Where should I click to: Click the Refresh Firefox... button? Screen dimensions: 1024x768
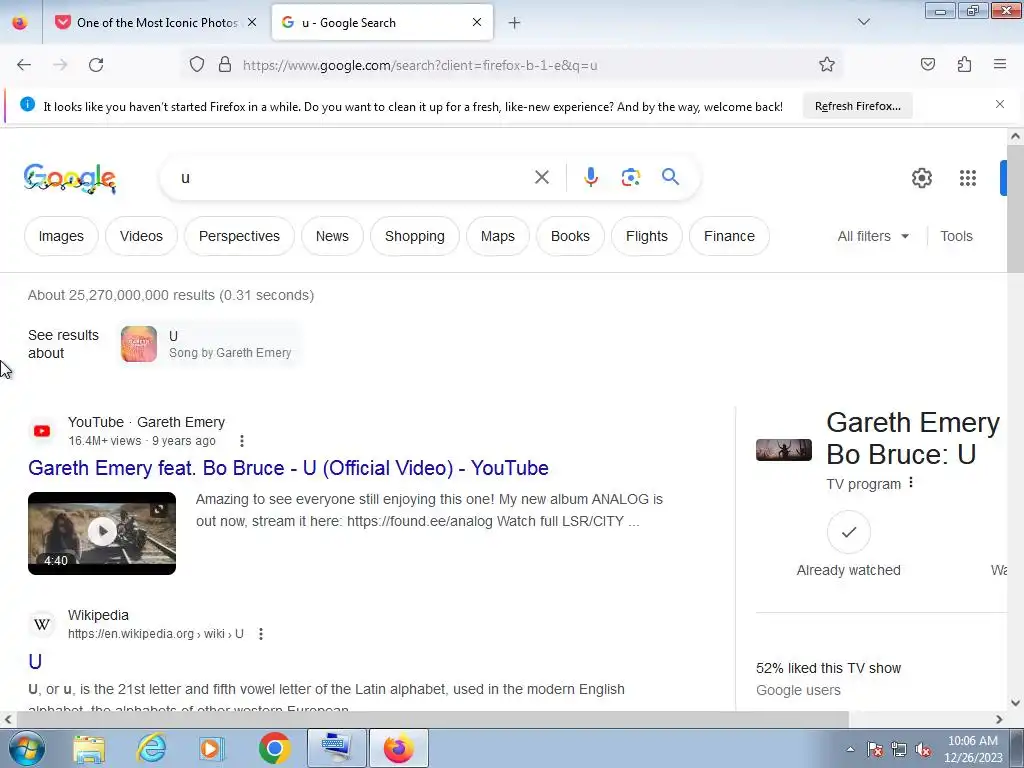click(x=857, y=106)
